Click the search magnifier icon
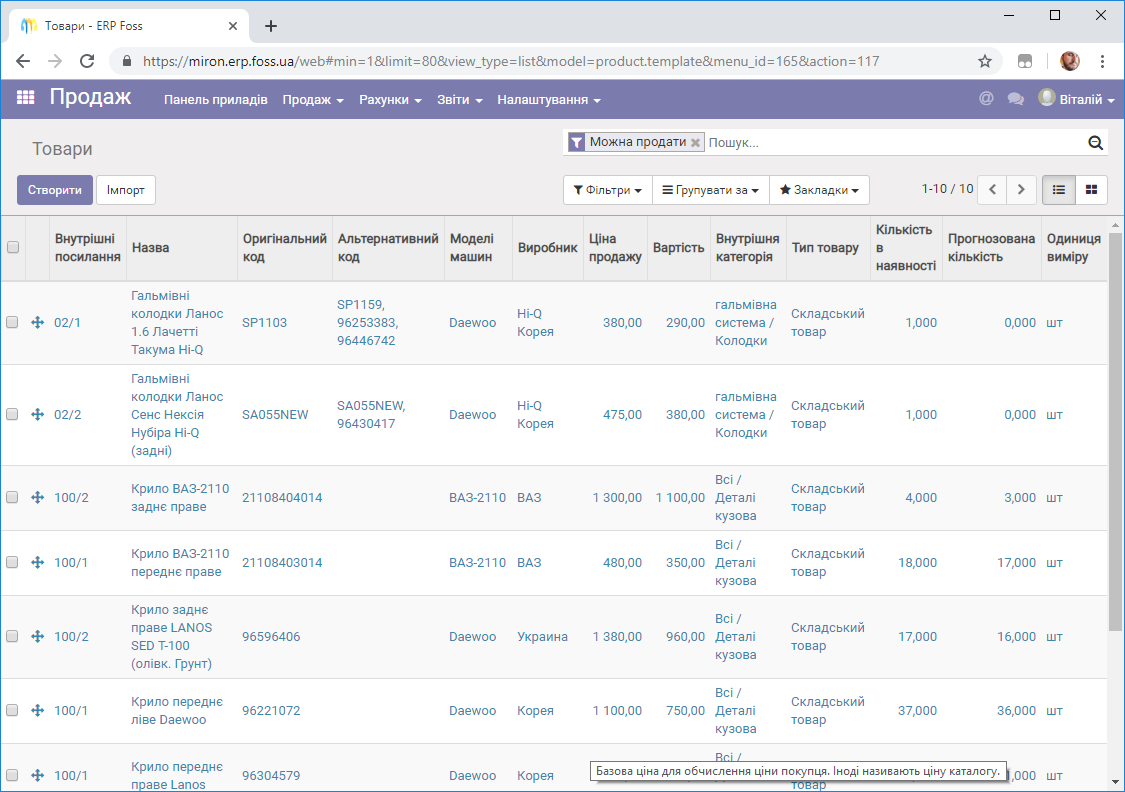Image resolution: width=1125 pixels, height=792 pixels. 1096,143
